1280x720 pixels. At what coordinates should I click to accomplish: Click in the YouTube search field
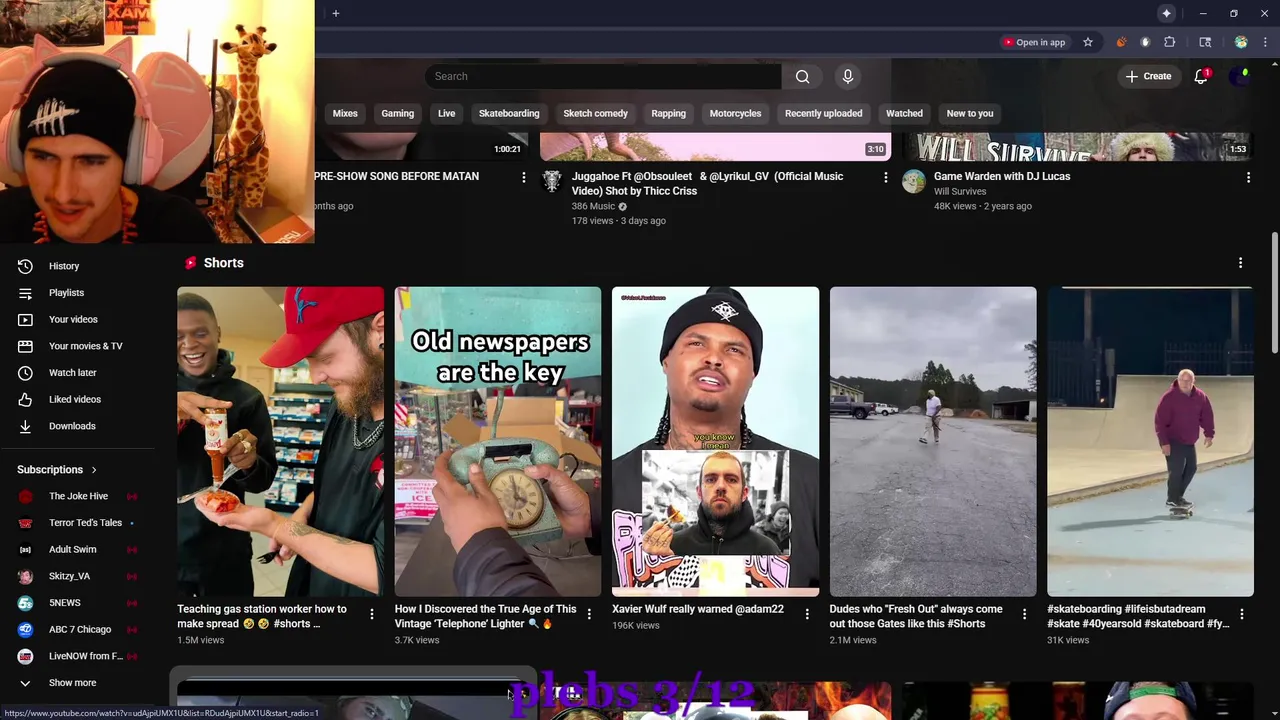click(x=603, y=76)
